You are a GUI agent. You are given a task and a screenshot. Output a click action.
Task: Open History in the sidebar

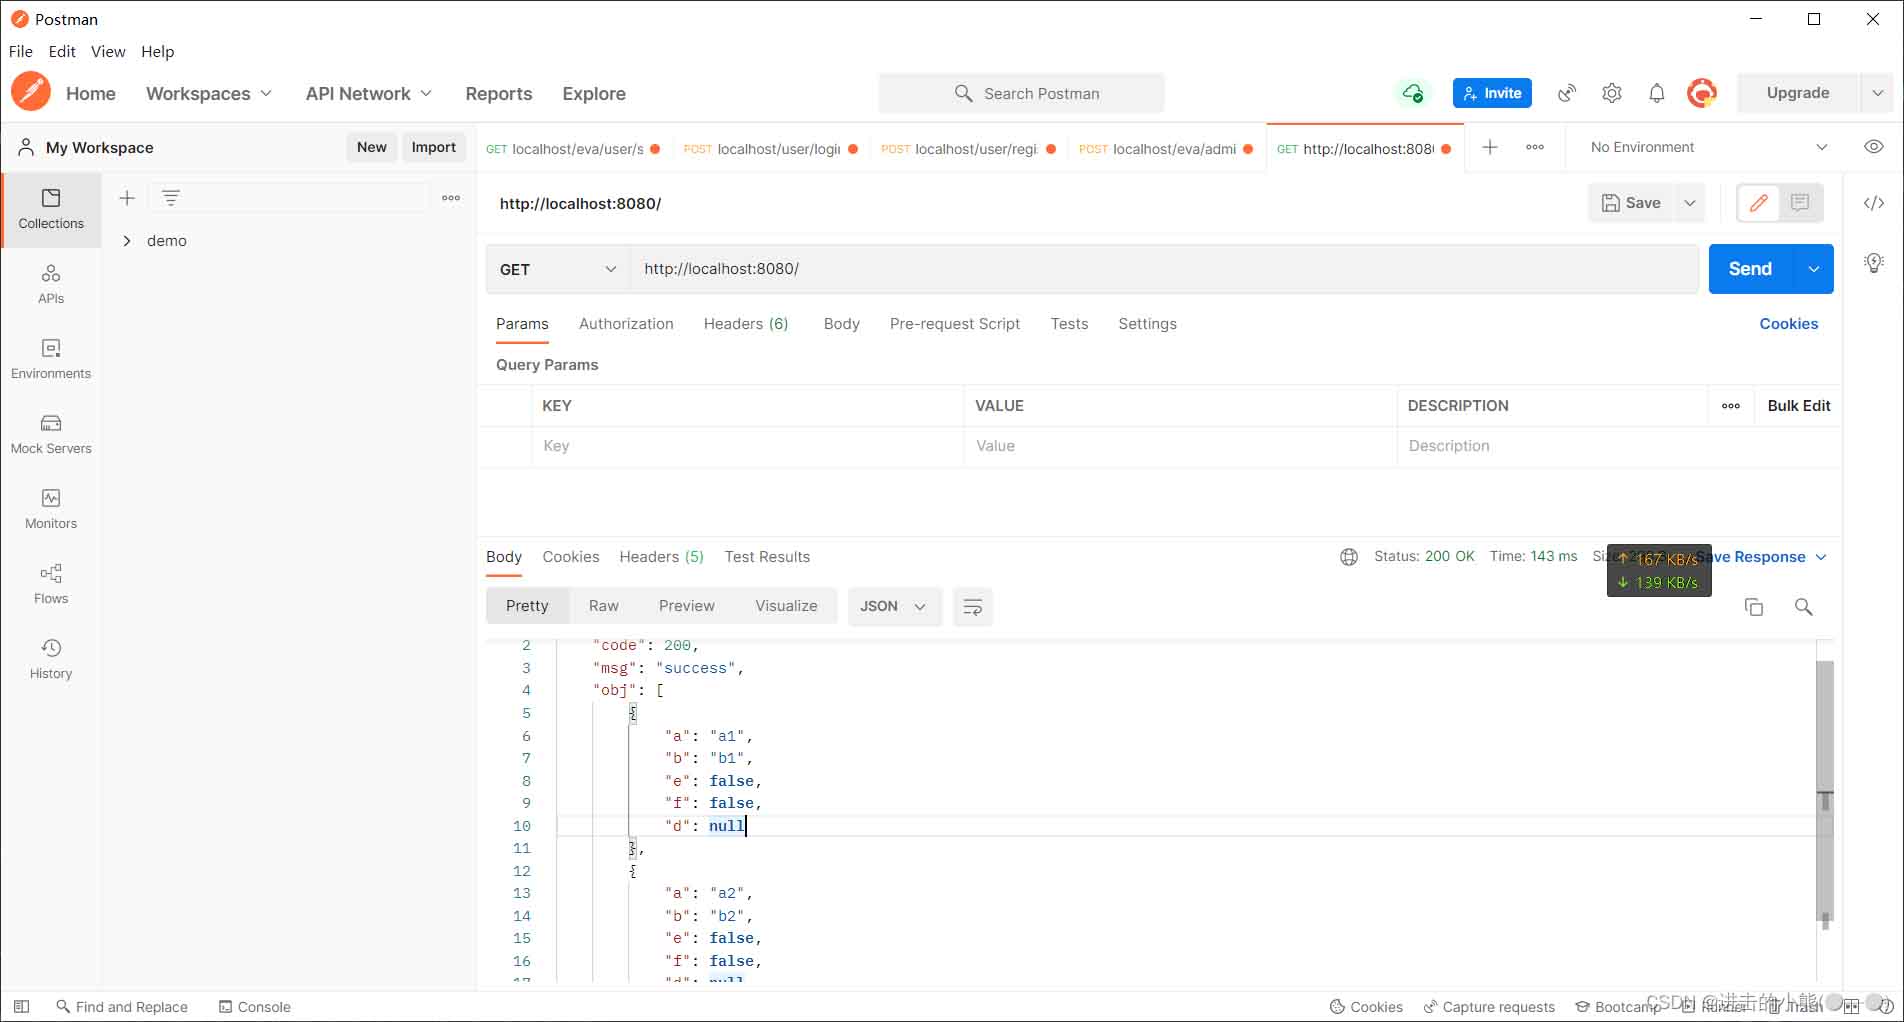tap(51, 659)
